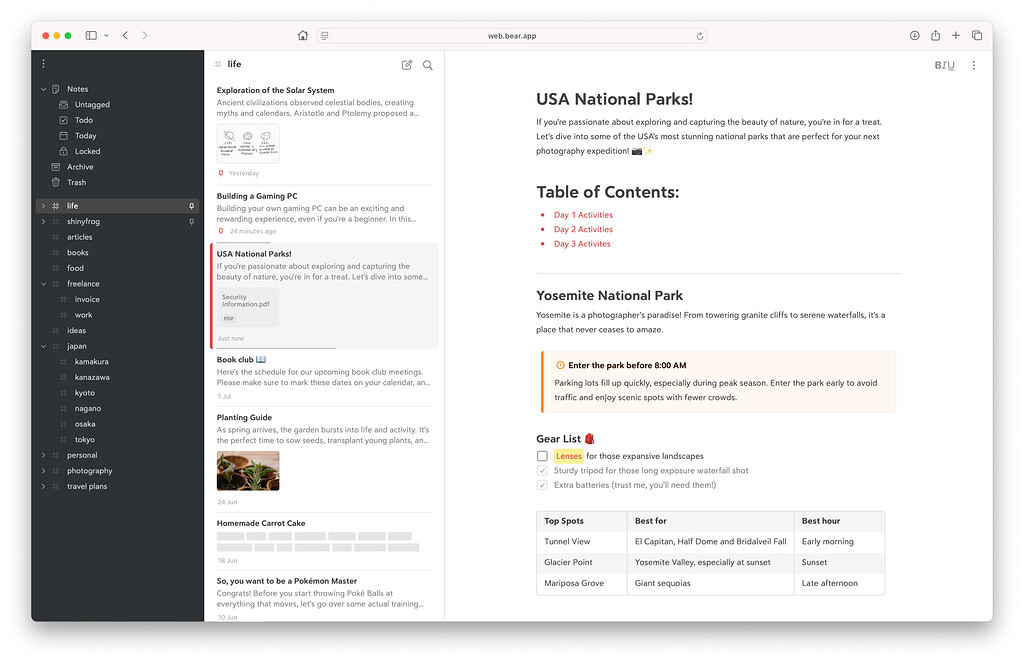Expand the photography tag

[x=44, y=470]
